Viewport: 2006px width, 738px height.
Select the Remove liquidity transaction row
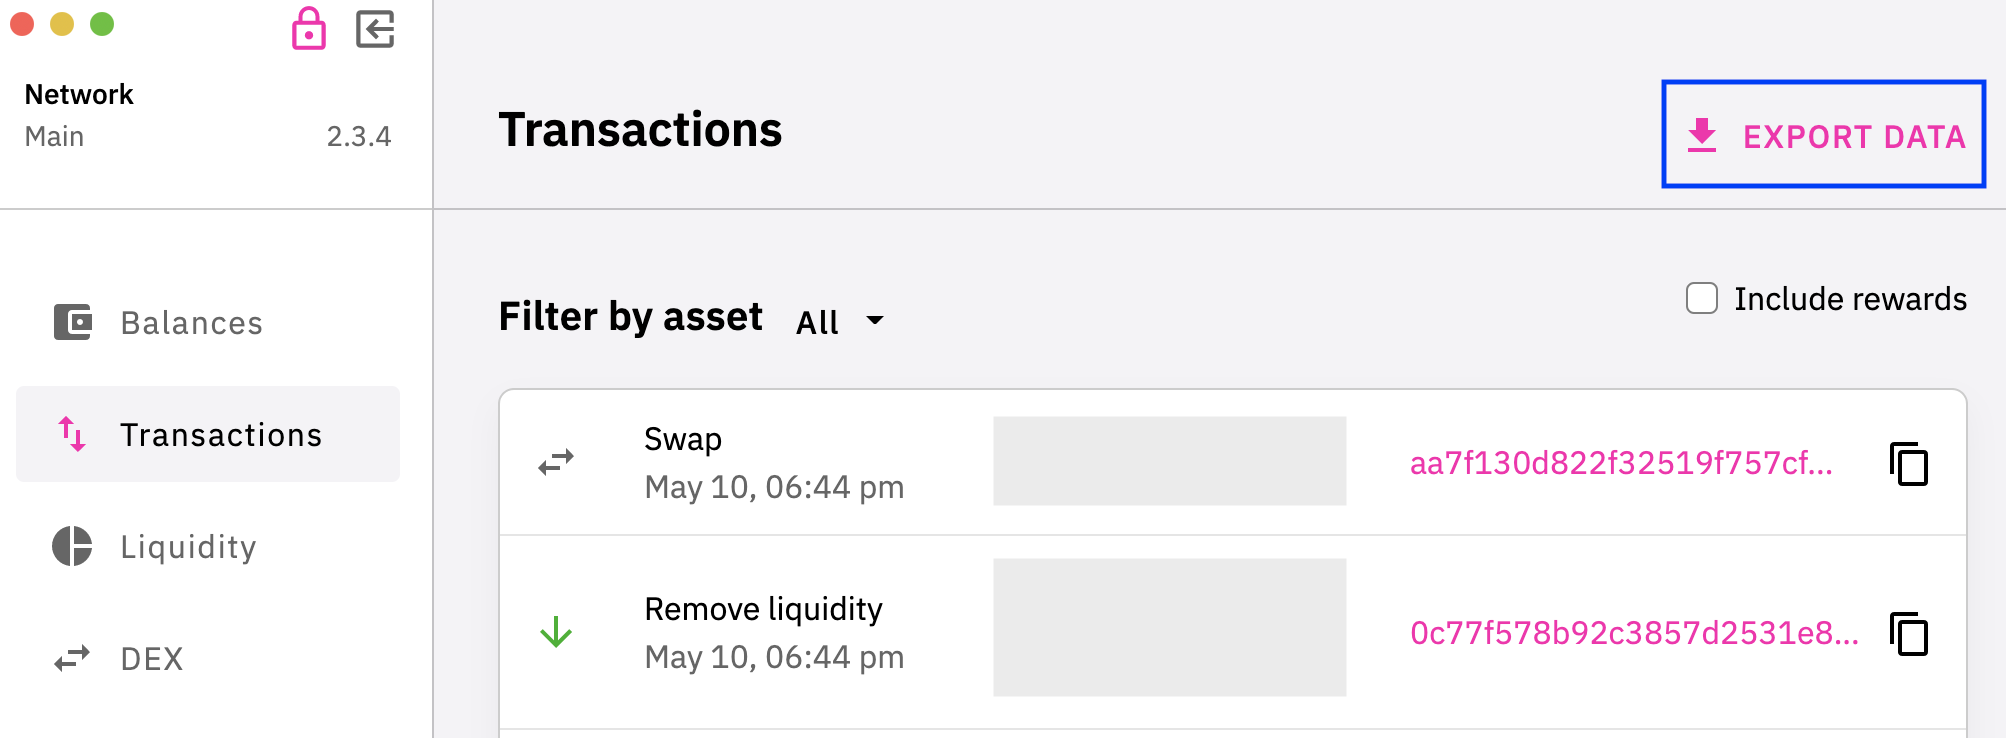click(x=1233, y=632)
